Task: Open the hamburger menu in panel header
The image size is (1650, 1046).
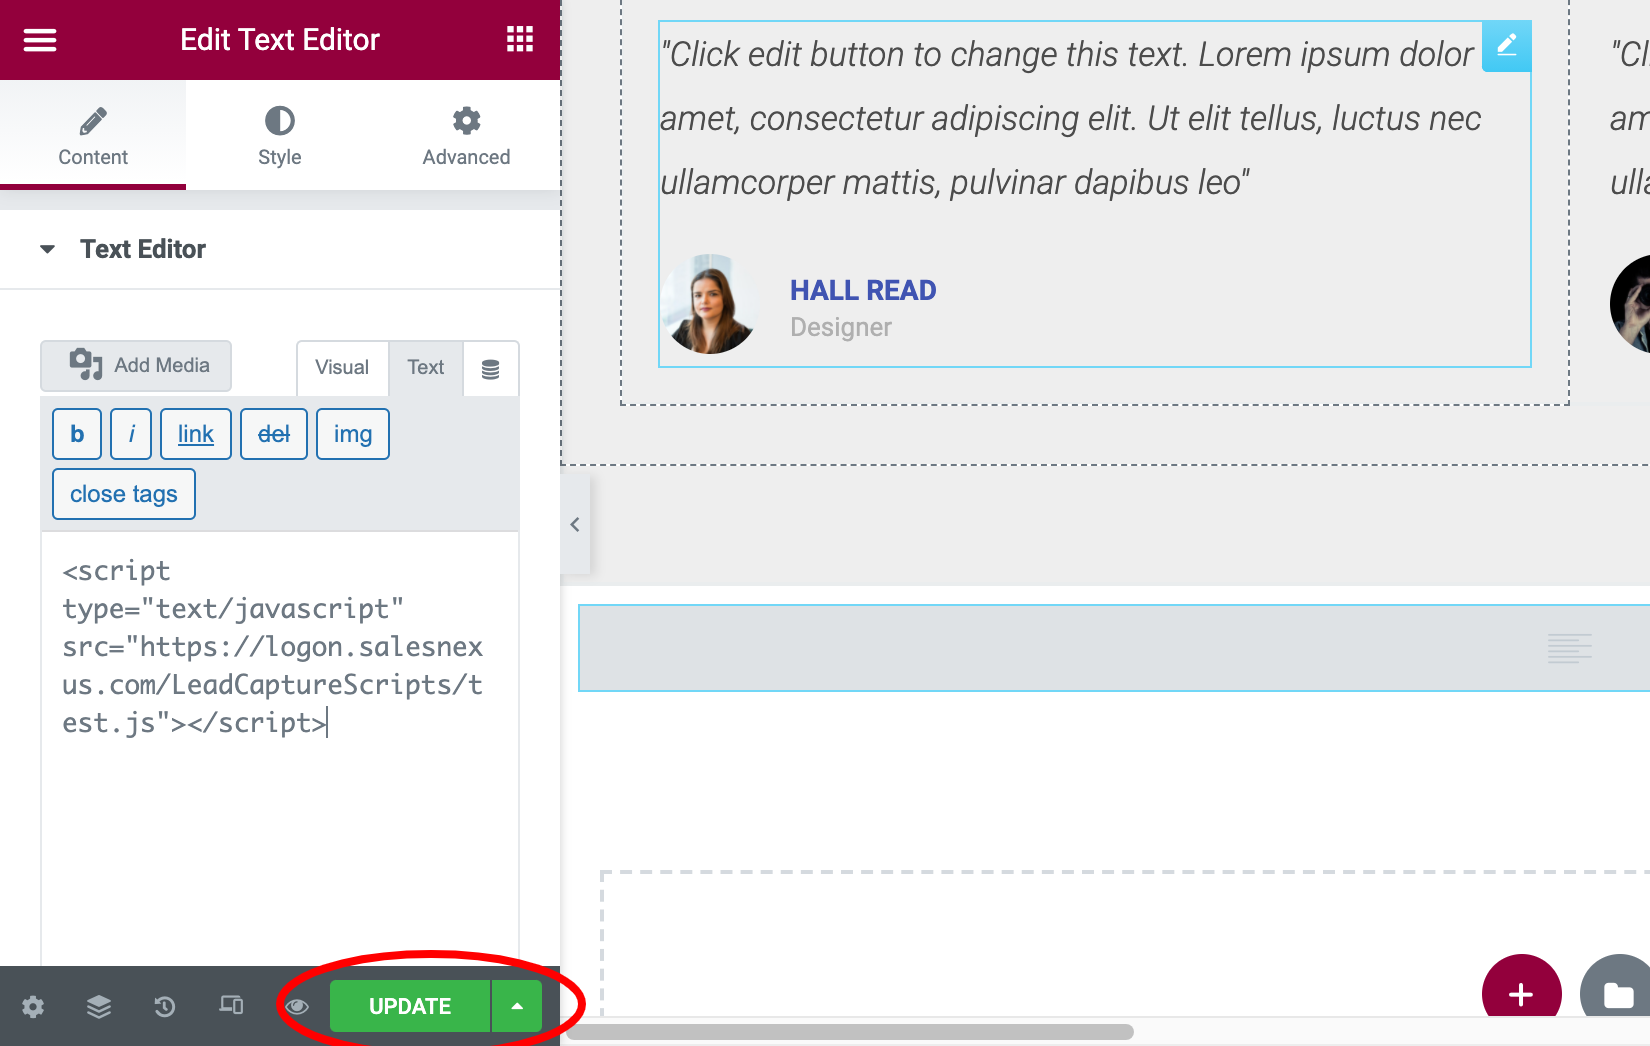Action: click(x=40, y=40)
